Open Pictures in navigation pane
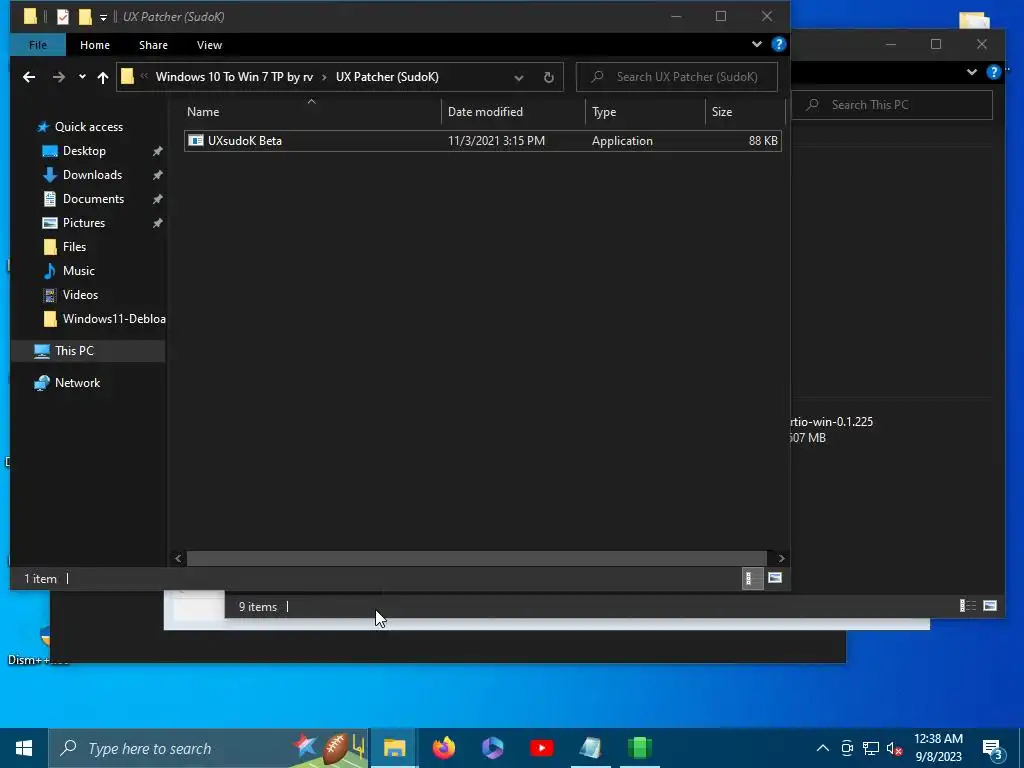 click(84, 223)
